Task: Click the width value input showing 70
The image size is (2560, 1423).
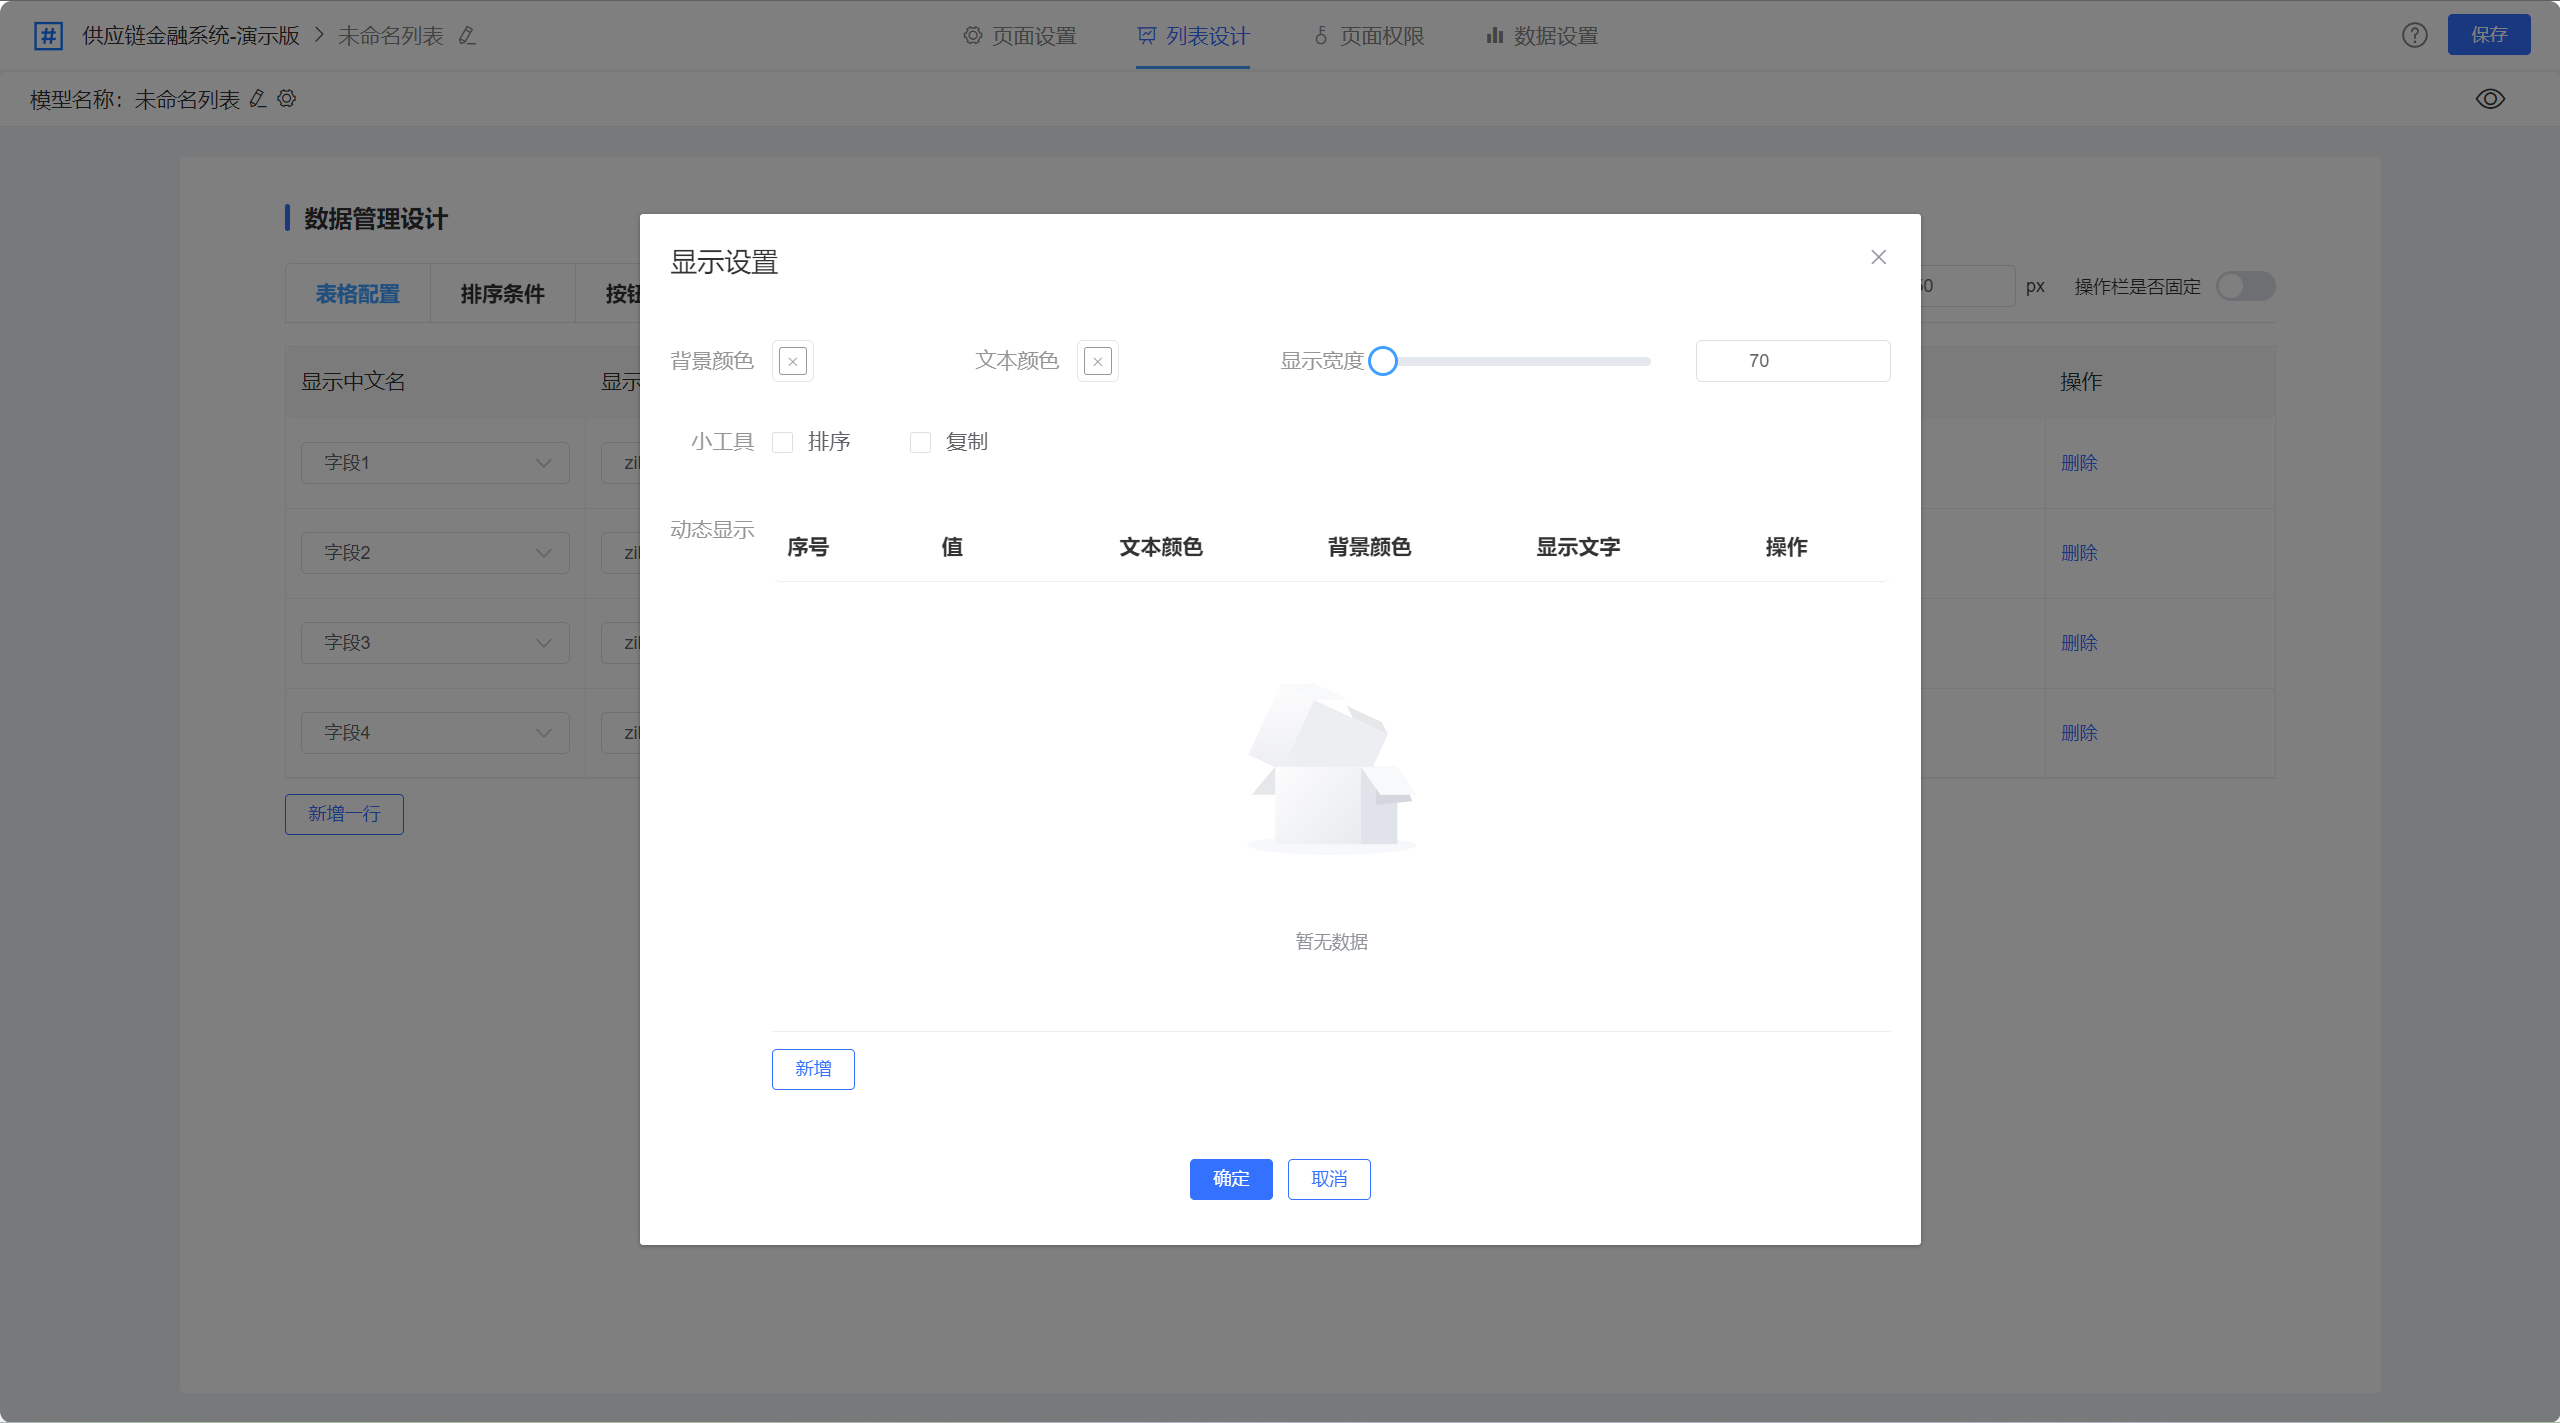Action: click(x=1793, y=360)
